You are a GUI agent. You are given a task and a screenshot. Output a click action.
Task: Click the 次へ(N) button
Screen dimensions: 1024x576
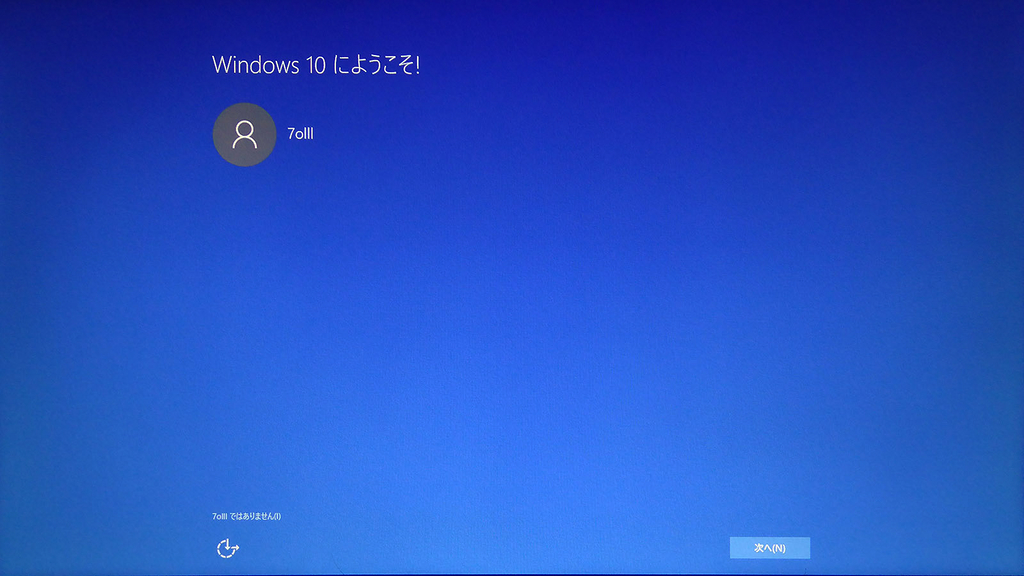click(769, 548)
